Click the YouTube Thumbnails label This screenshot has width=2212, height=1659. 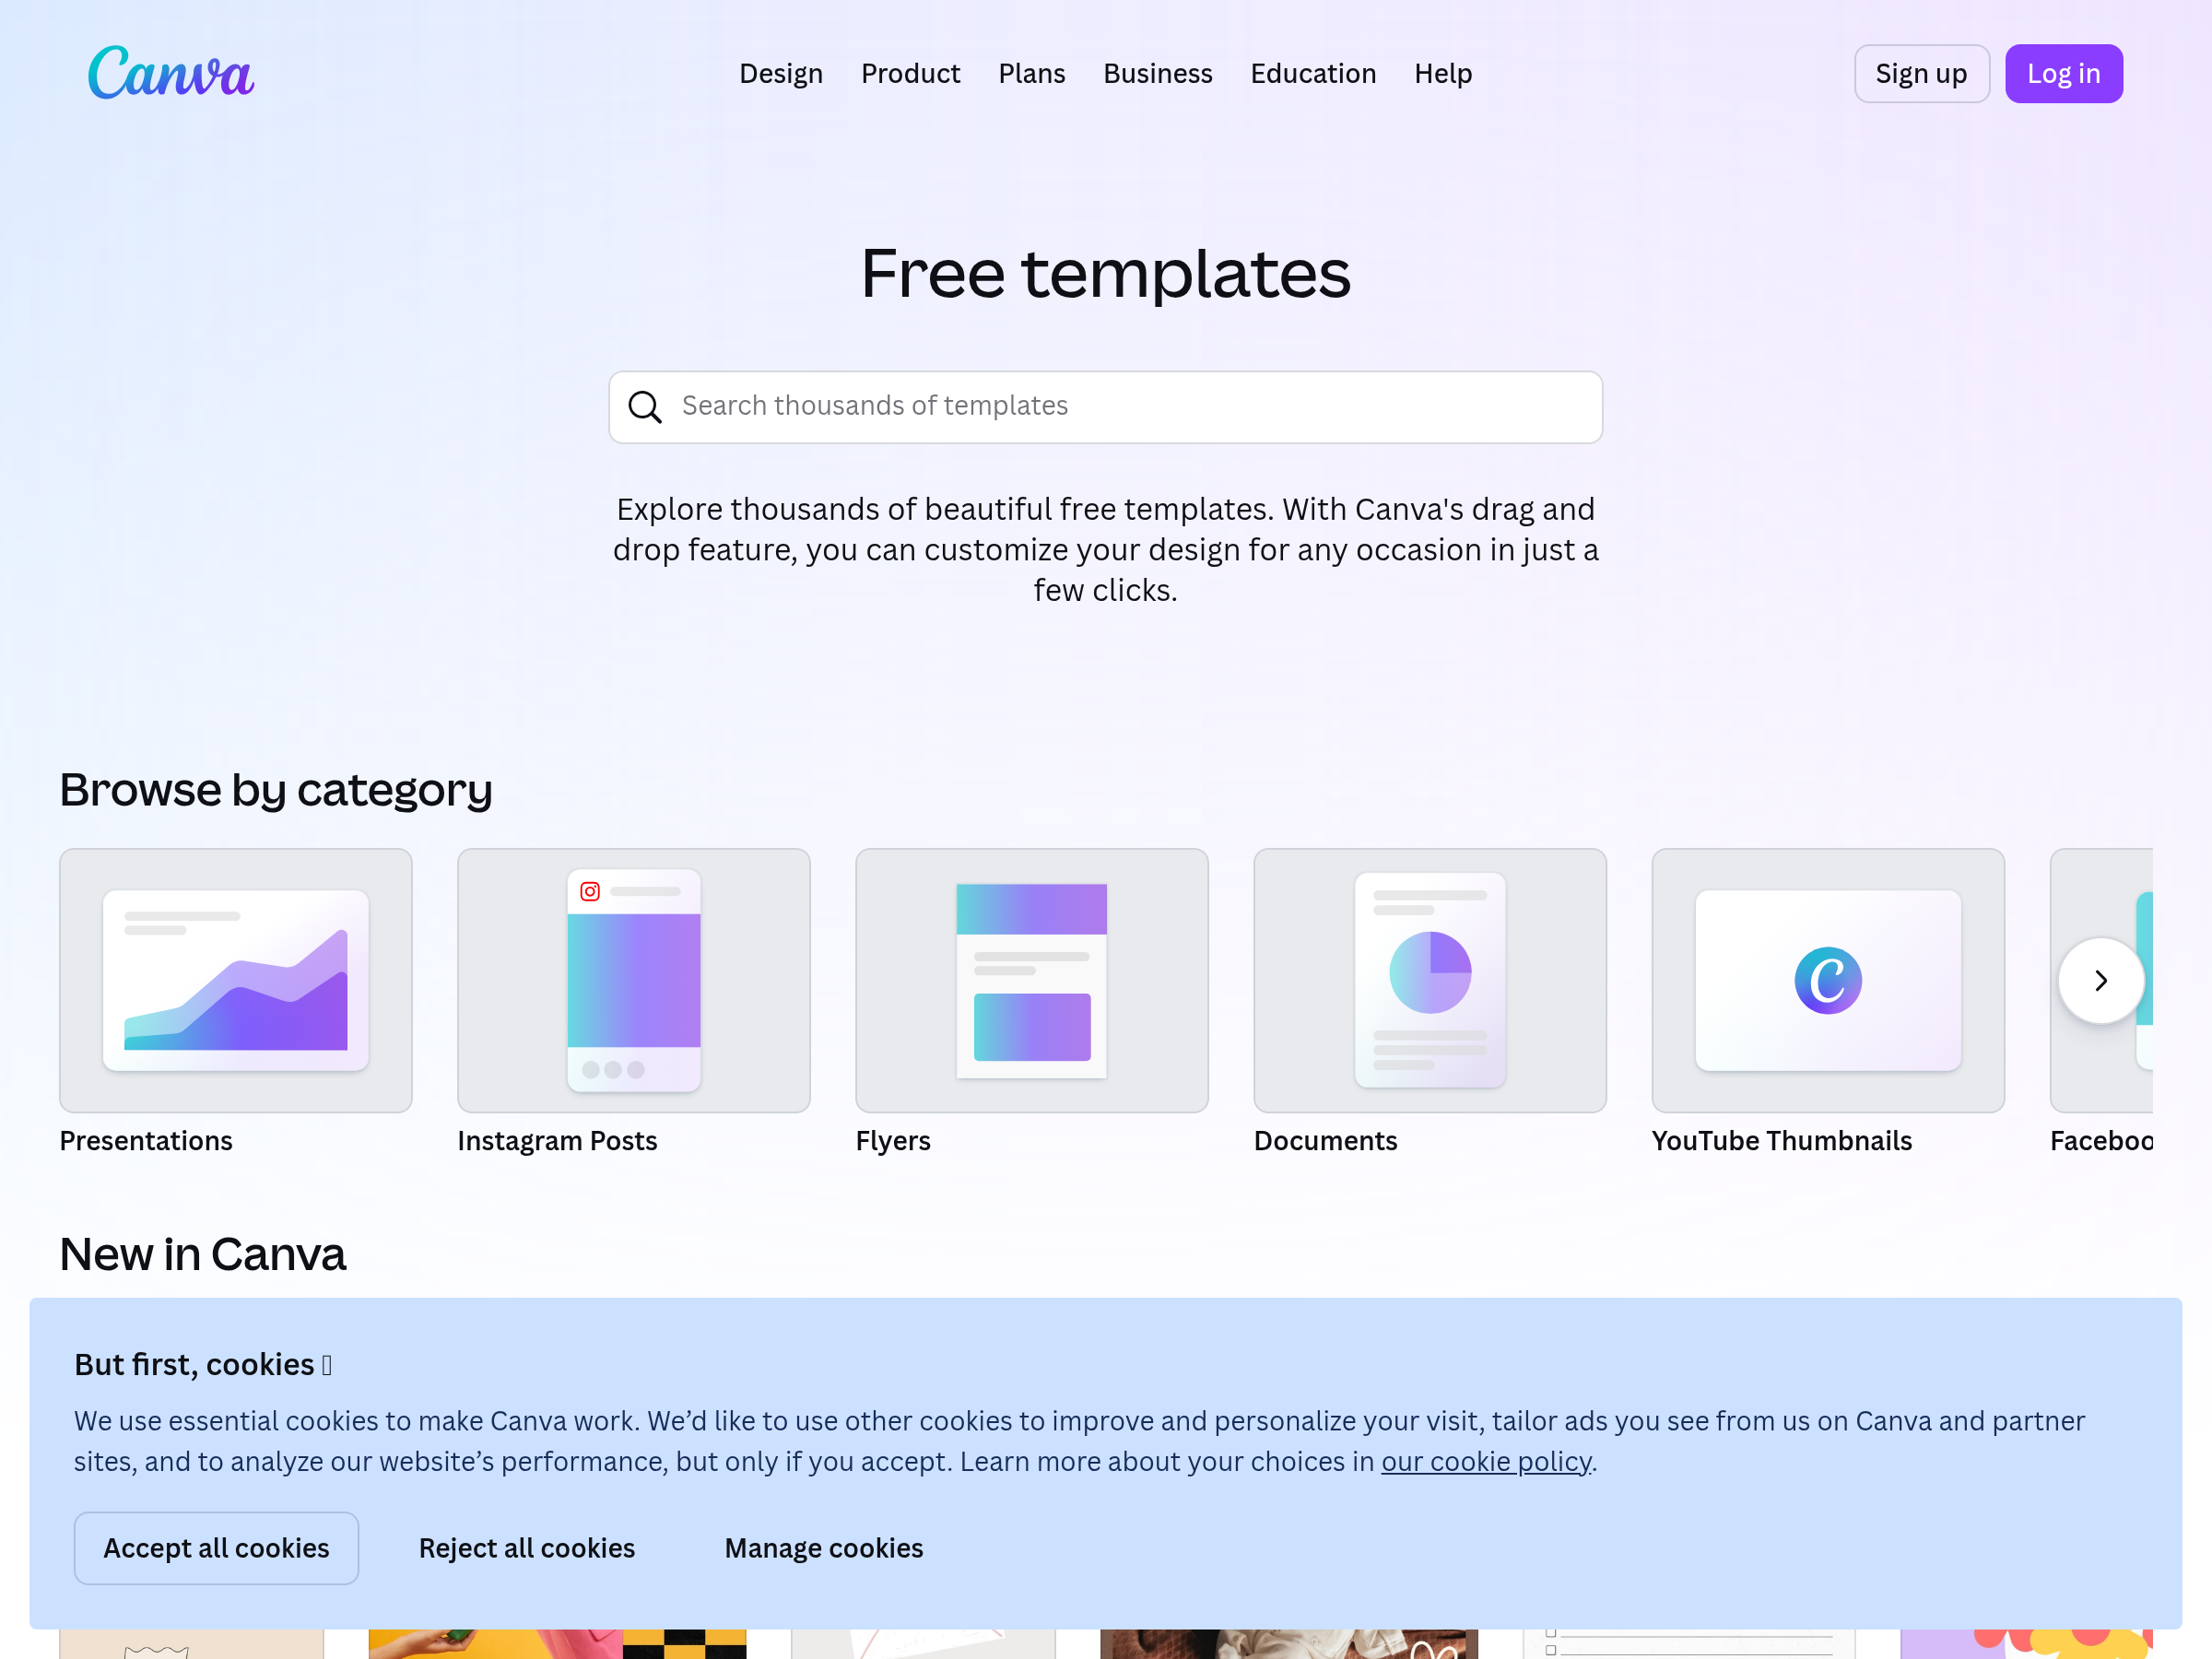click(1782, 1141)
